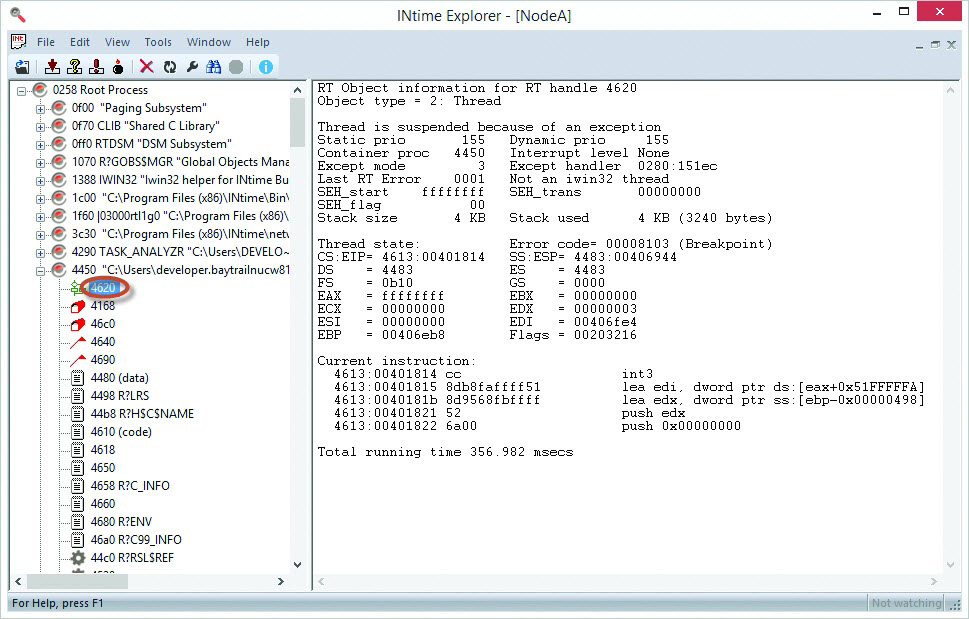Viewport: 969px width, 619px height.
Task: Click the document icon beside 4658 R?C_INFO
Action: [x=77, y=486]
